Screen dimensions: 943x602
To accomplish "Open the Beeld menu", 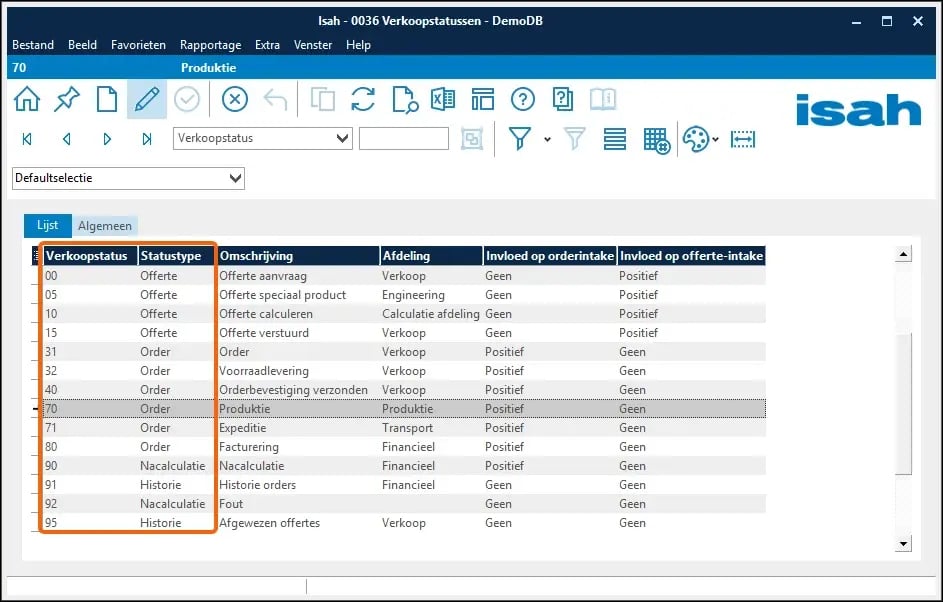I will click(82, 45).
